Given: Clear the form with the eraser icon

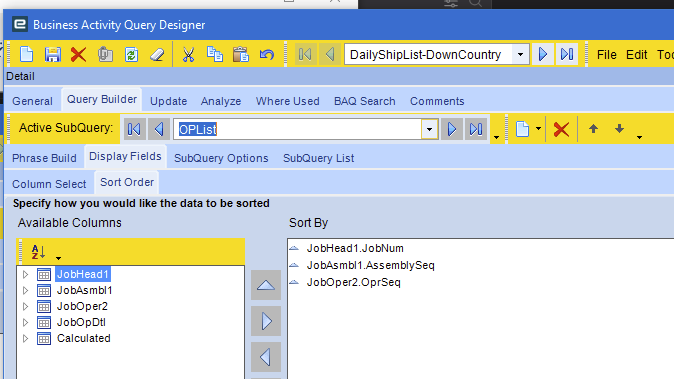Looking at the screenshot, I should click(157, 55).
